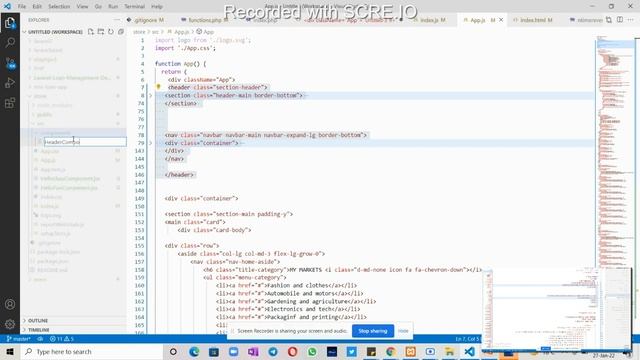This screenshot has height=360, width=640.
Task: Click the New Folder icon in Explorer
Action: pos(101,31)
